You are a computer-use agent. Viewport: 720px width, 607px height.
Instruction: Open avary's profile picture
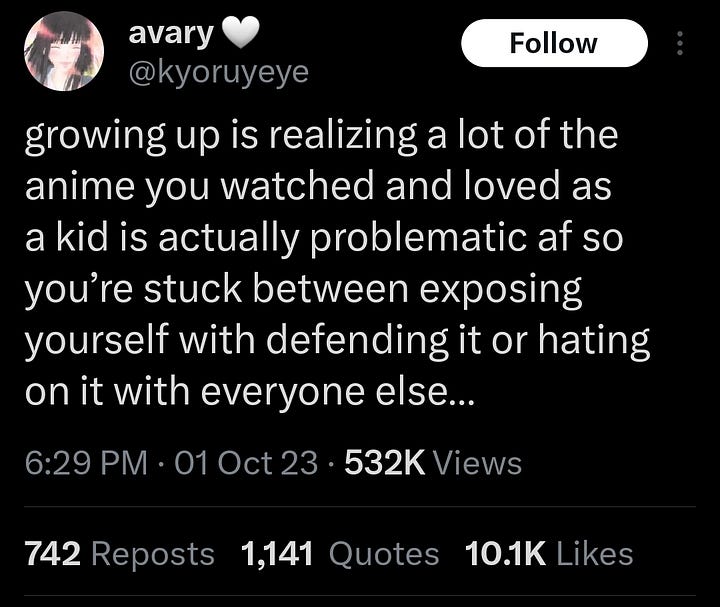pyautogui.click(x=64, y=51)
